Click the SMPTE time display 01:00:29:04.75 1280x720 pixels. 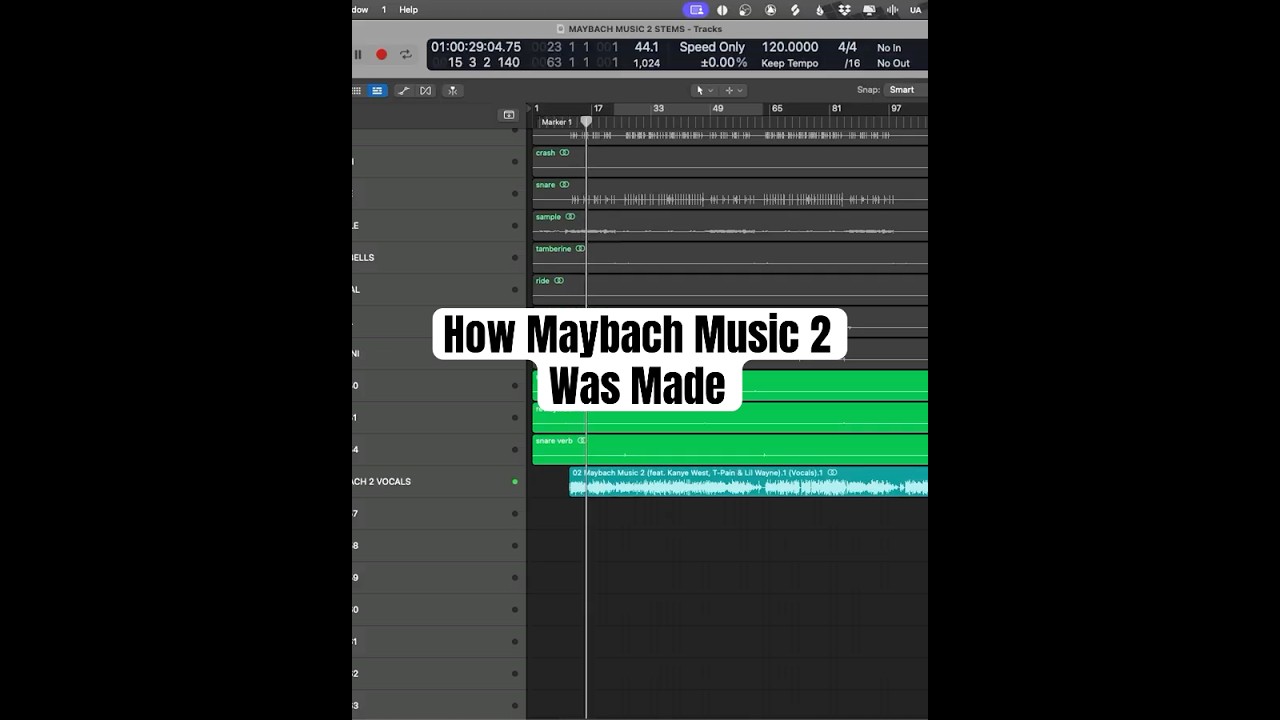(x=476, y=47)
